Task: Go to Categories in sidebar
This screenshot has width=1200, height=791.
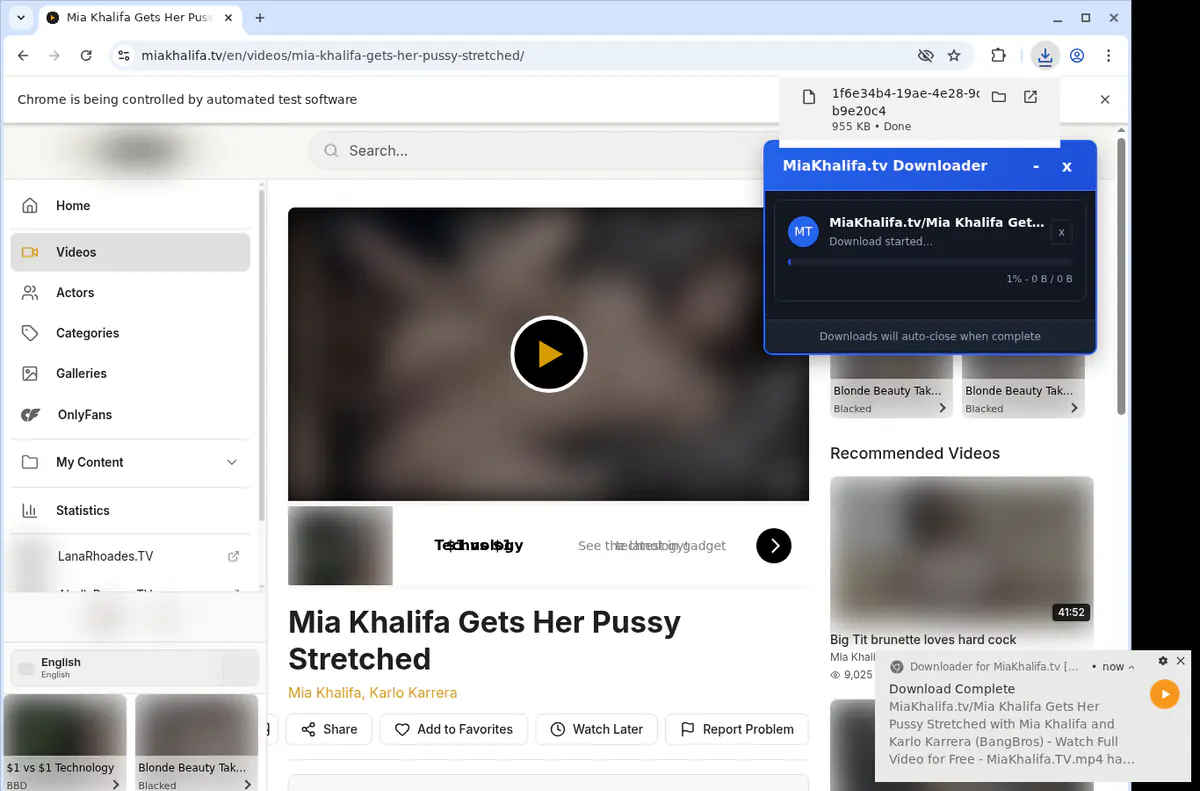Action: [130, 333]
